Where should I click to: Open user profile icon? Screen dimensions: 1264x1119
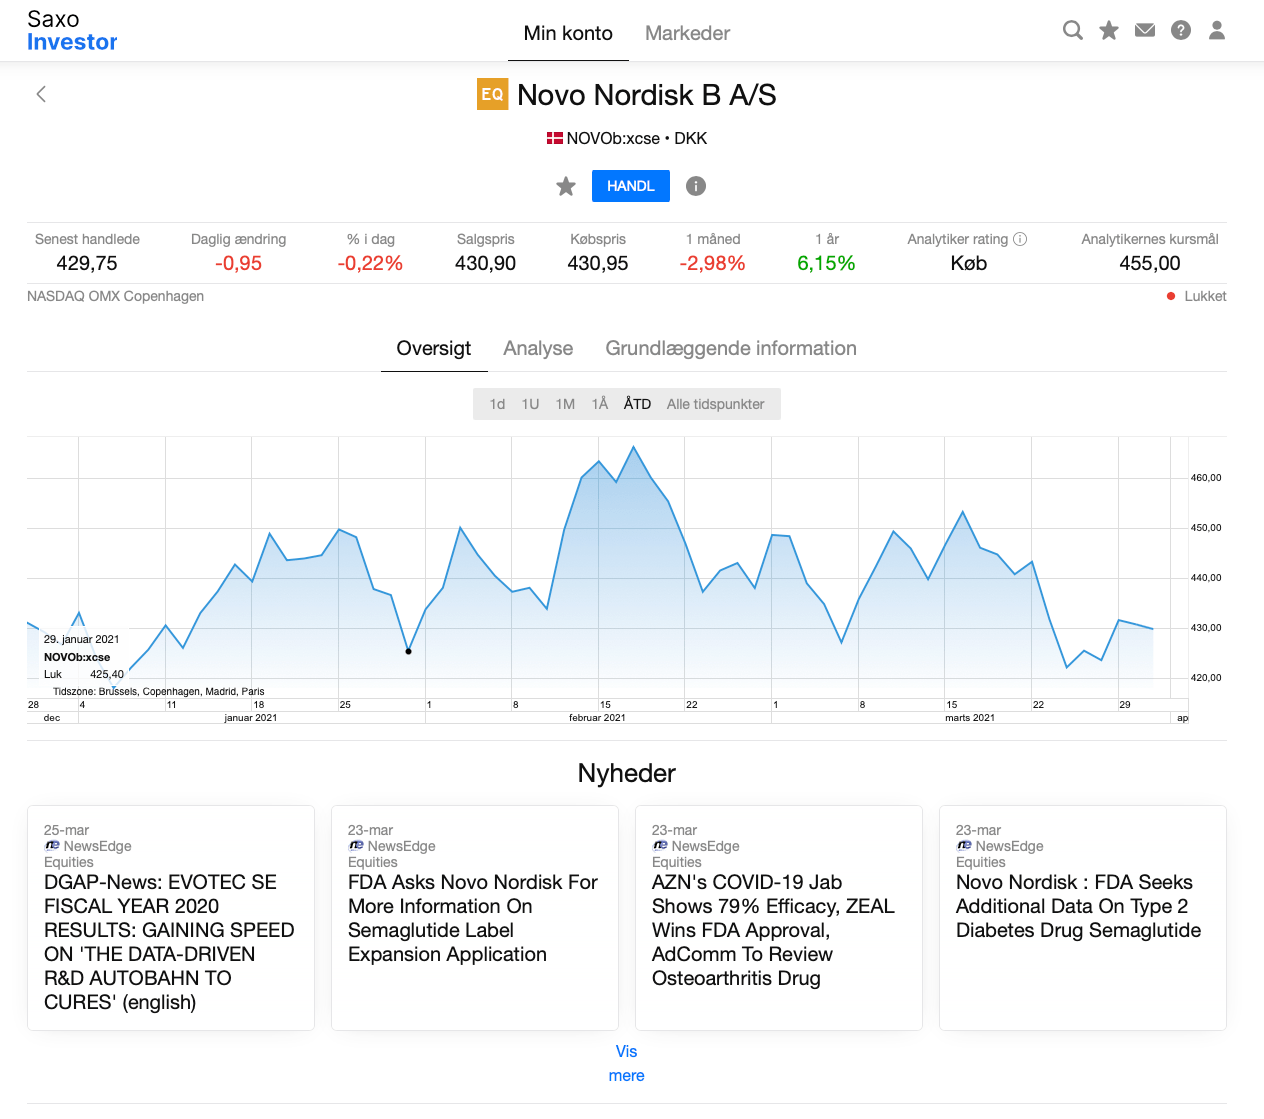pos(1217,30)
